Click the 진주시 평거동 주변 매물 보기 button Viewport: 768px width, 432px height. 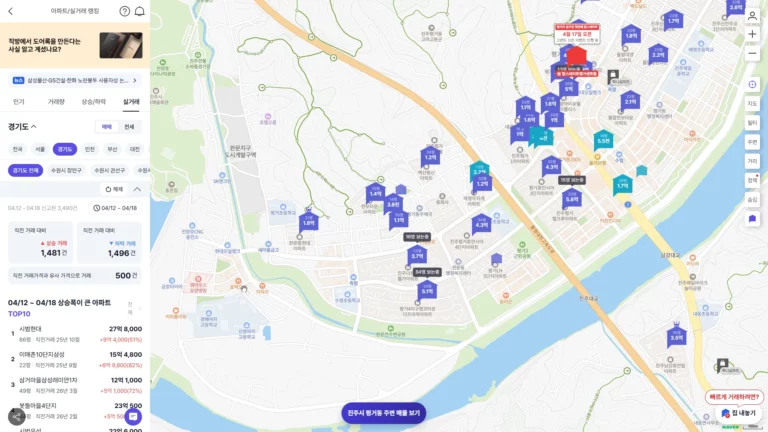385,412
